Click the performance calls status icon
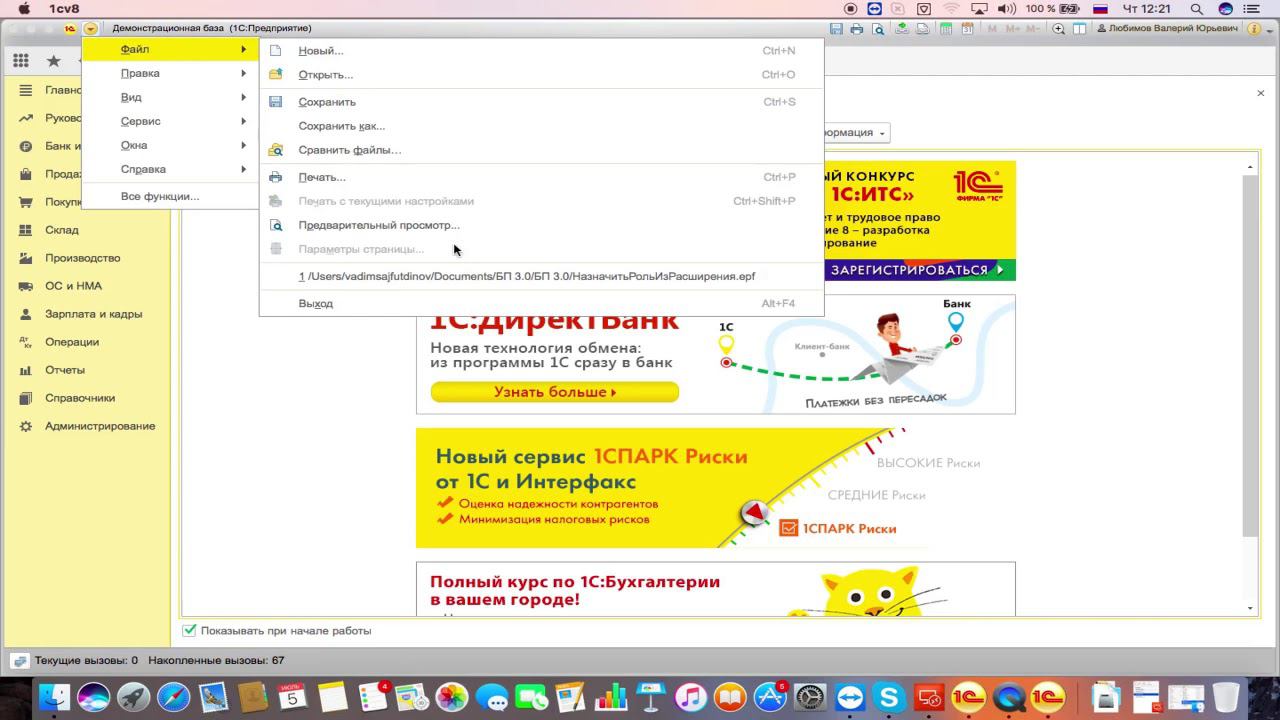 20,661
